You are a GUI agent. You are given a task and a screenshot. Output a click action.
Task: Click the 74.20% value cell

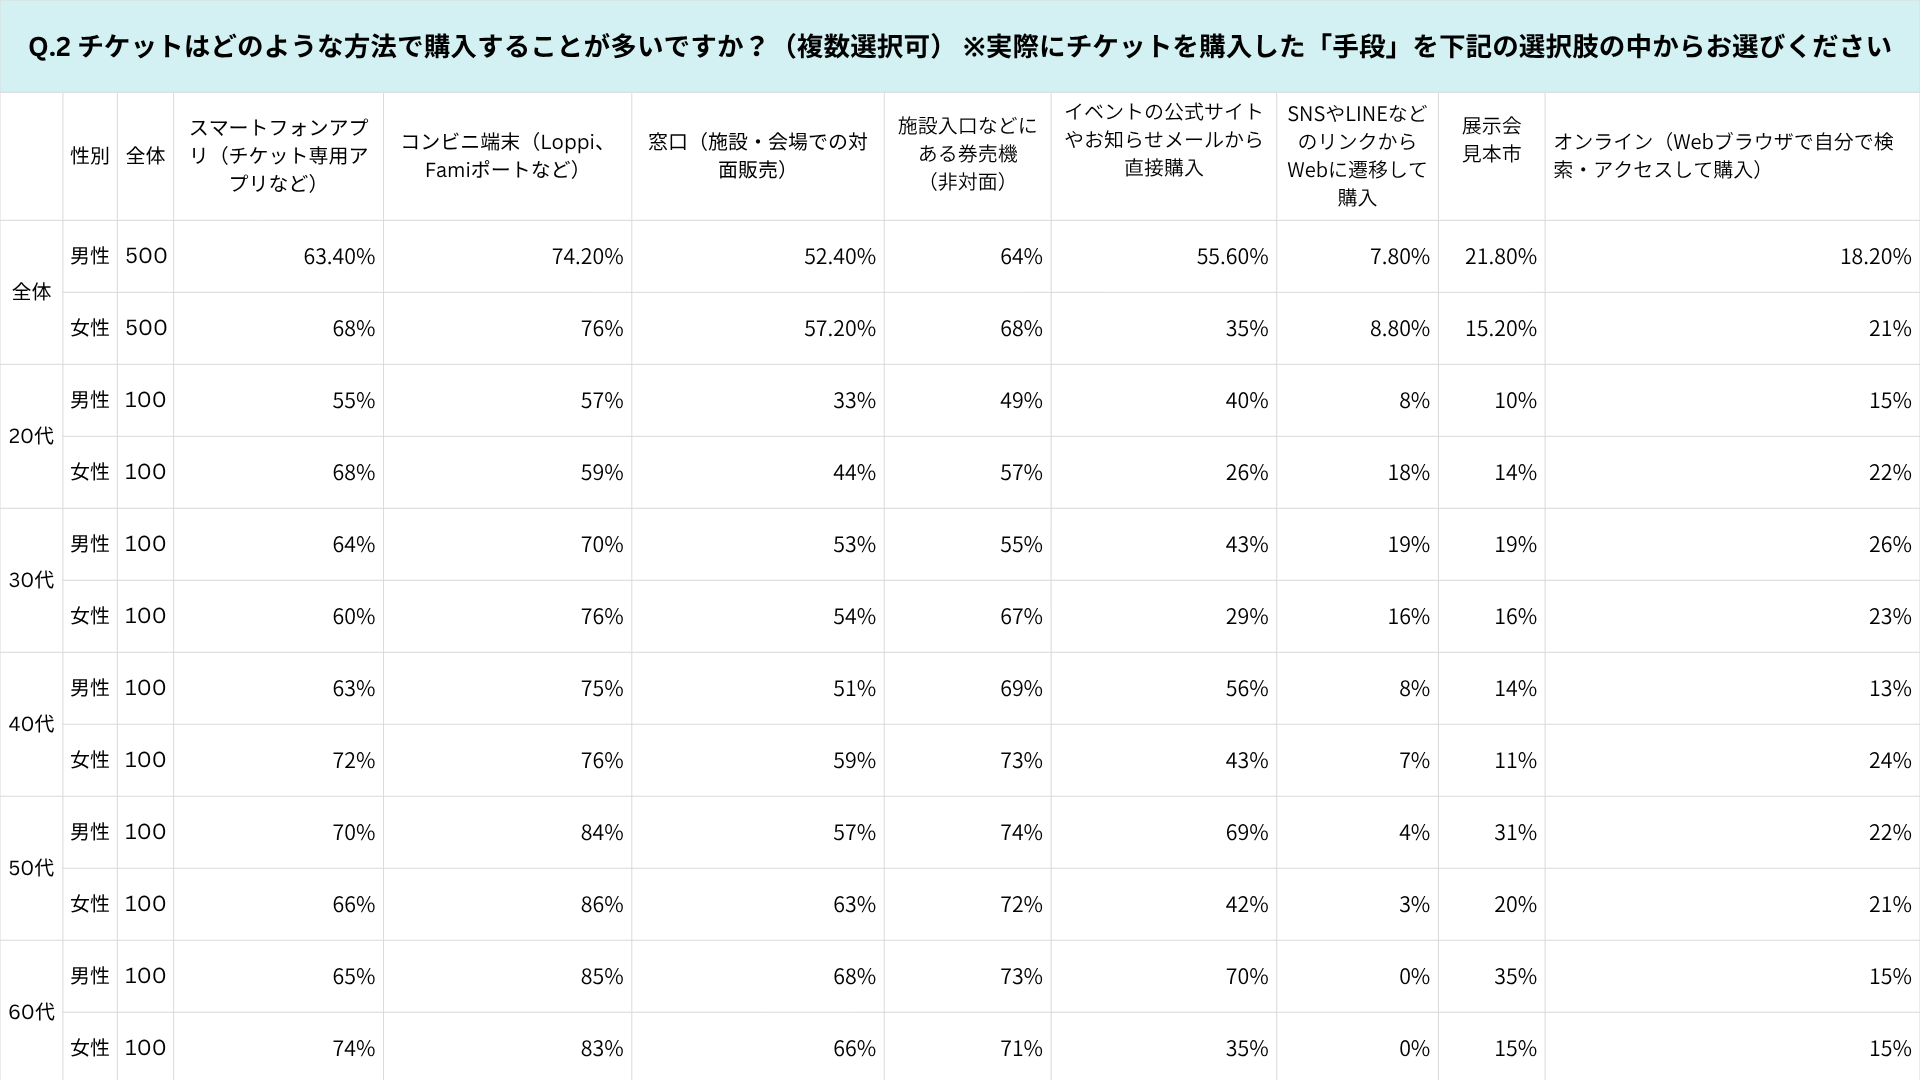[587, 257]
